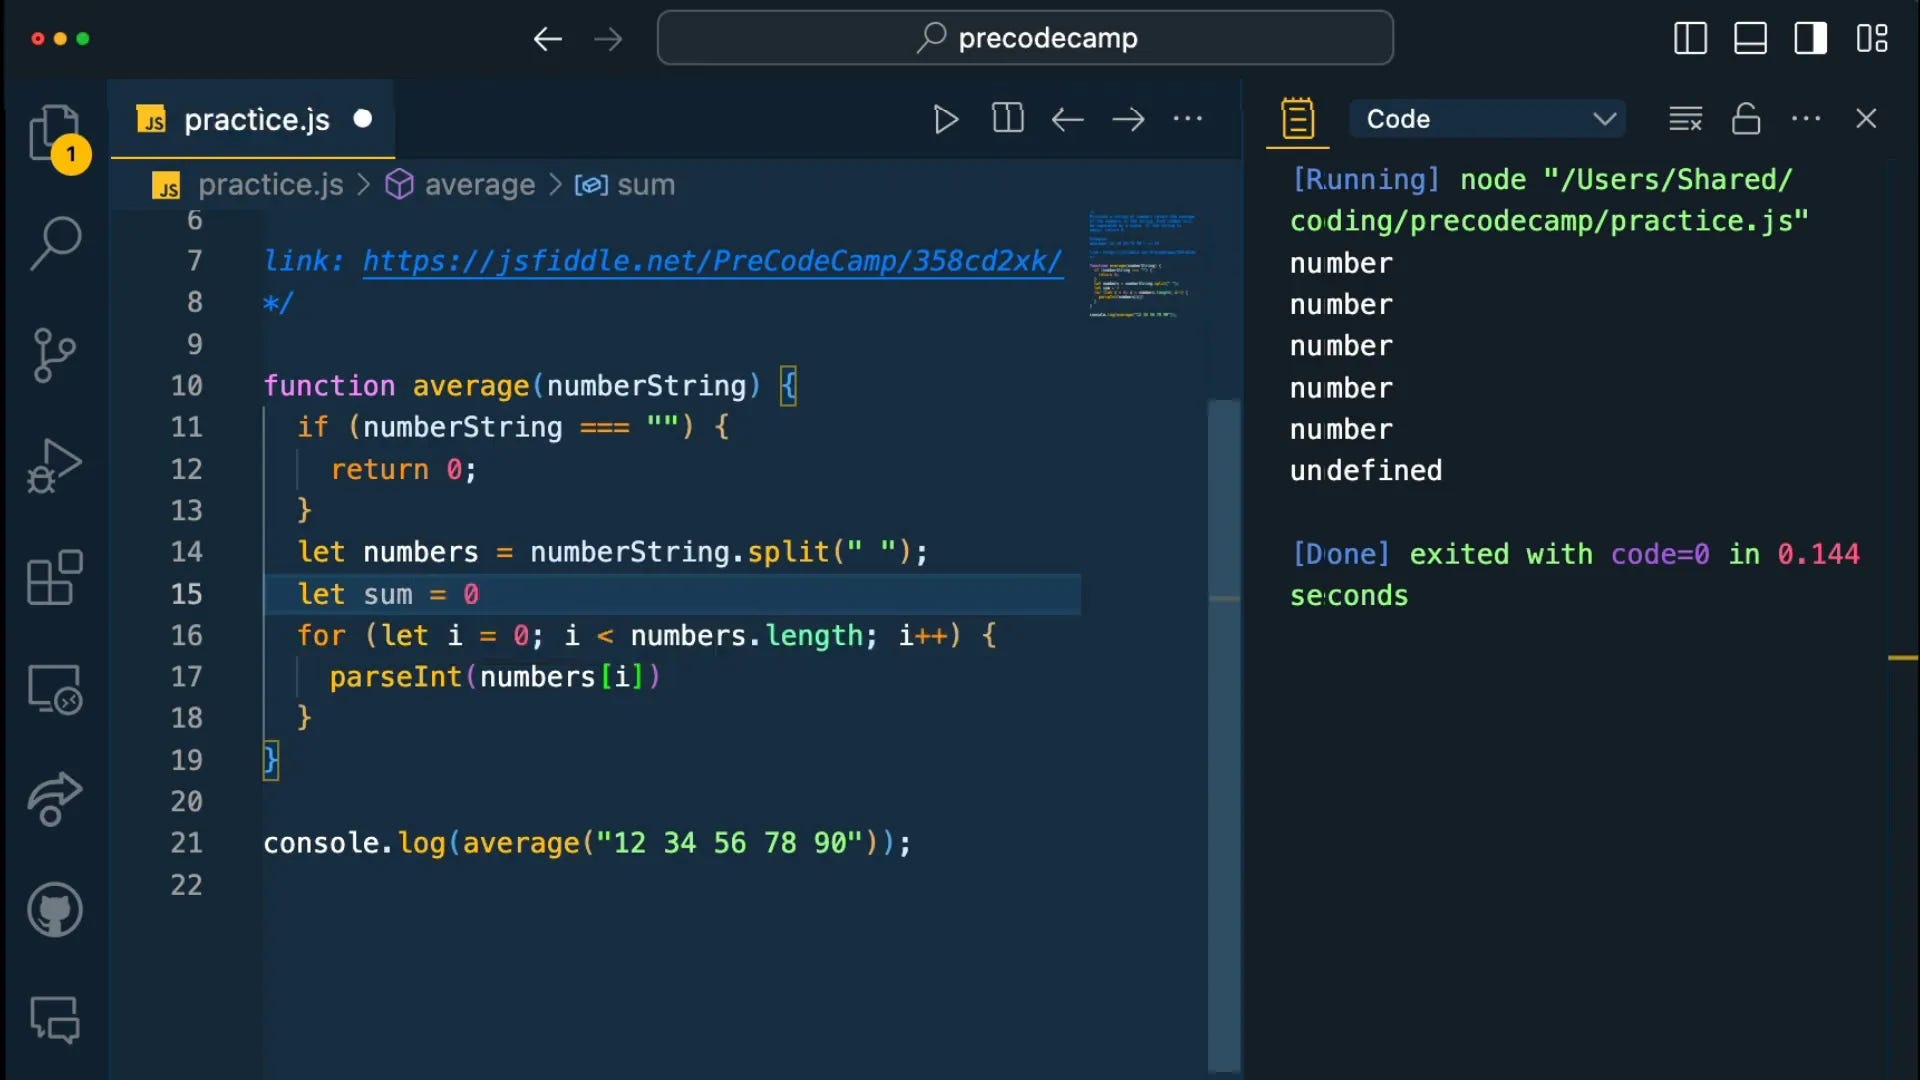Open the Search view in the activity bar
1920x1080 pixels.
click(x=54, y=243)
